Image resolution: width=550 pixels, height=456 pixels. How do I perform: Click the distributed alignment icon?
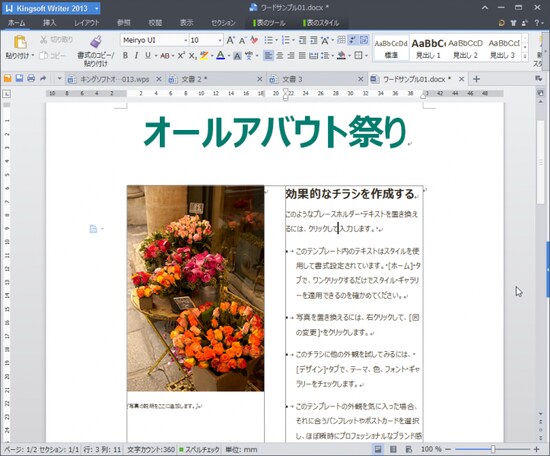pos(313,55)
